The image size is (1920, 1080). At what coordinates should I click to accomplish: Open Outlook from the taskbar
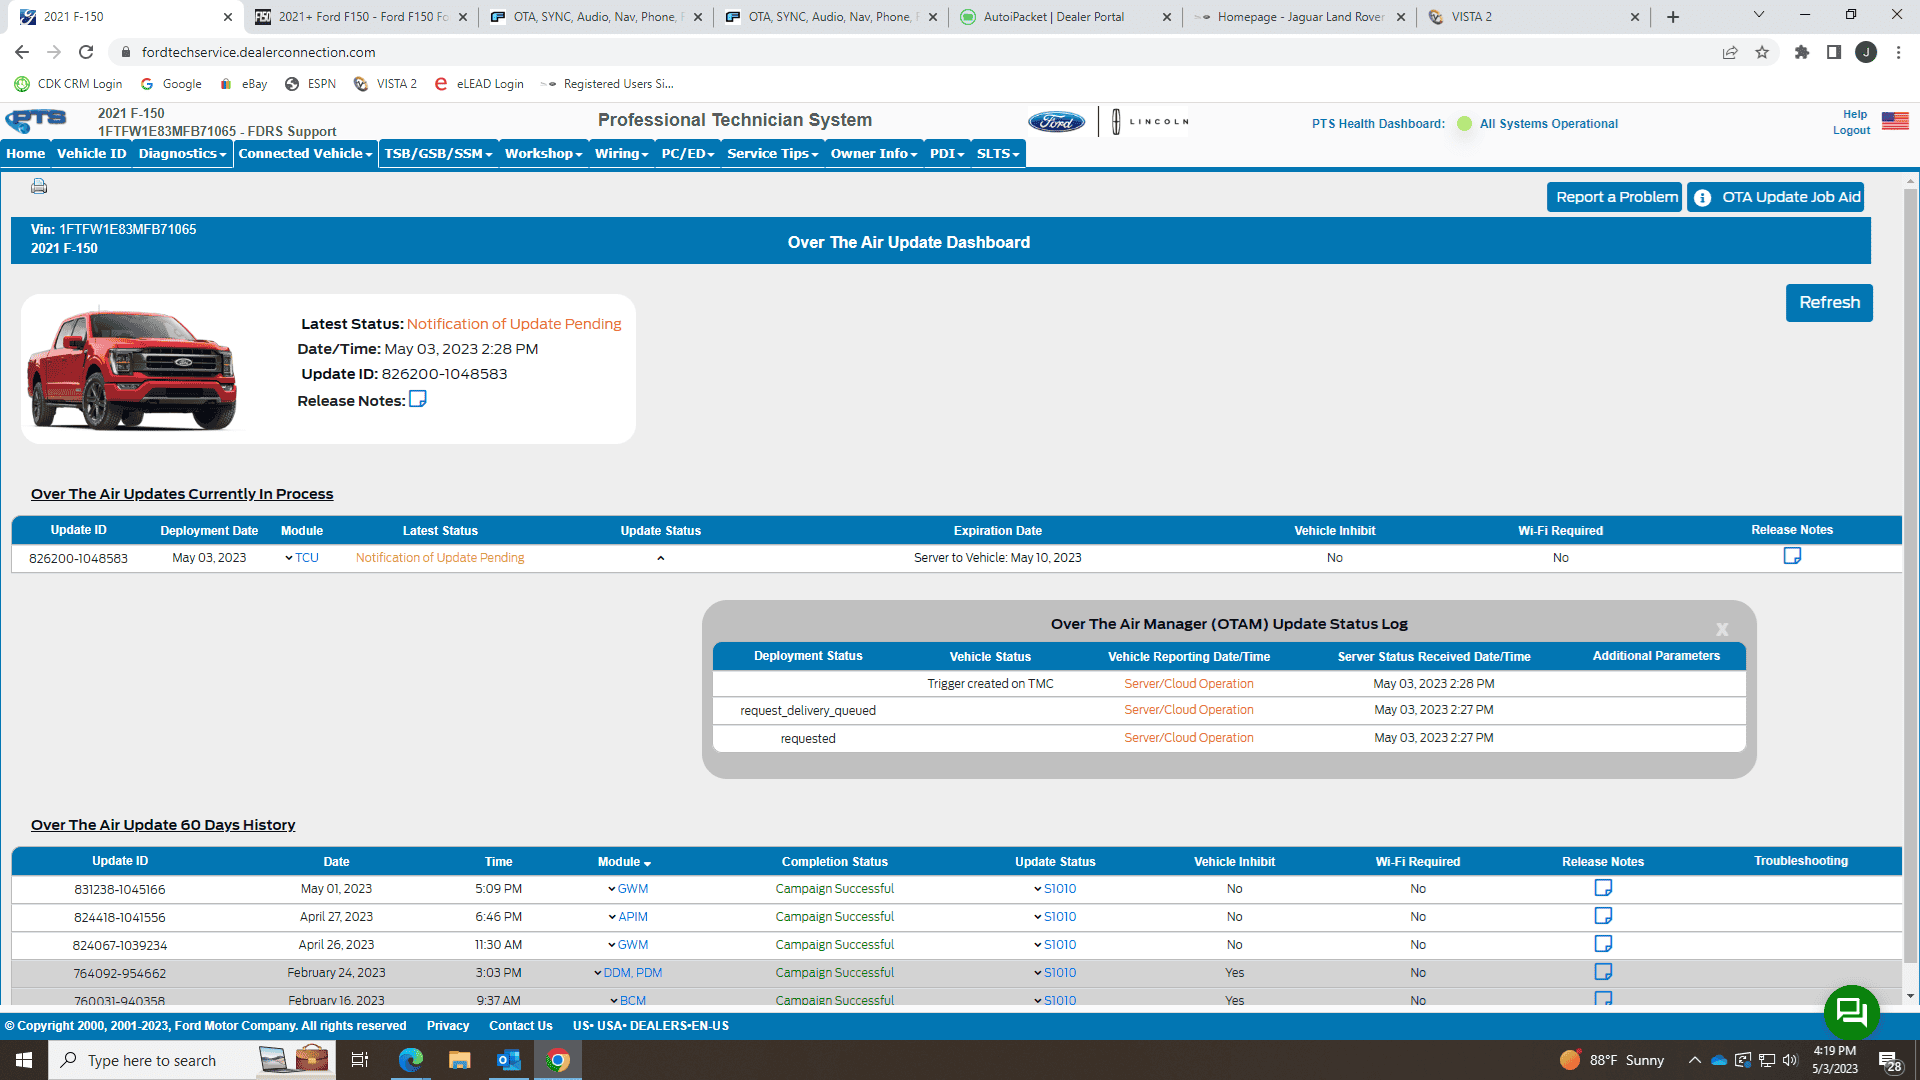point(508,1060)
